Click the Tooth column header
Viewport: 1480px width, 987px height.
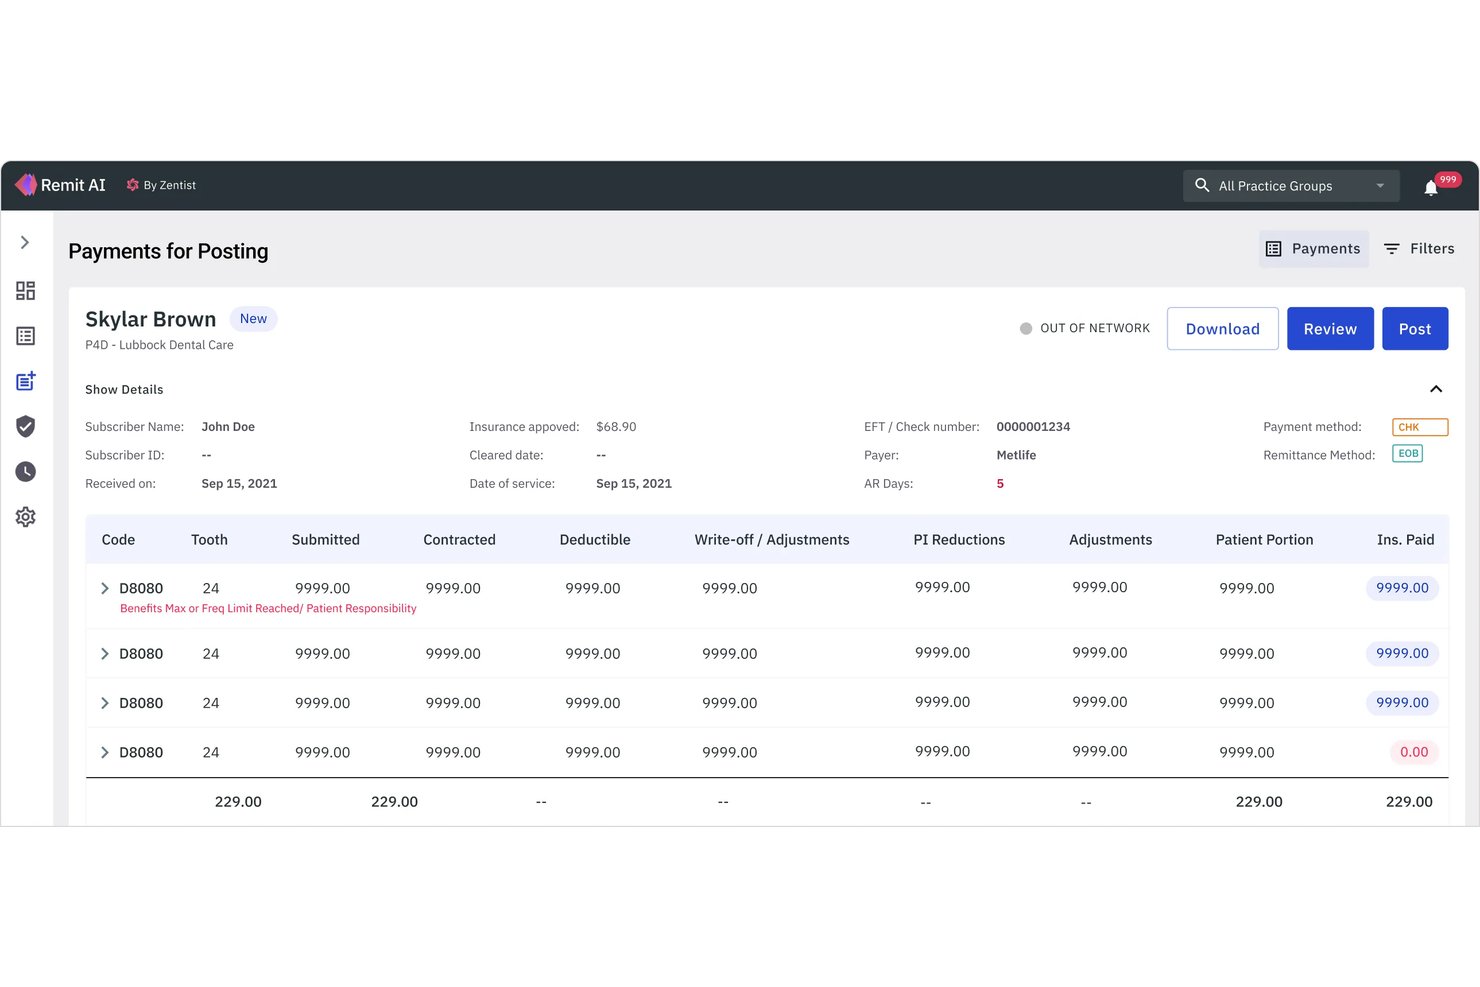(x=209, y=540)
